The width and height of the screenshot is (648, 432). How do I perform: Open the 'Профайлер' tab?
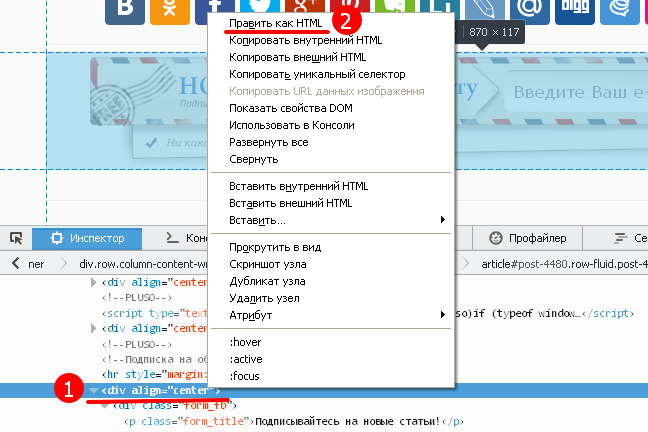(x=527, y=238)
